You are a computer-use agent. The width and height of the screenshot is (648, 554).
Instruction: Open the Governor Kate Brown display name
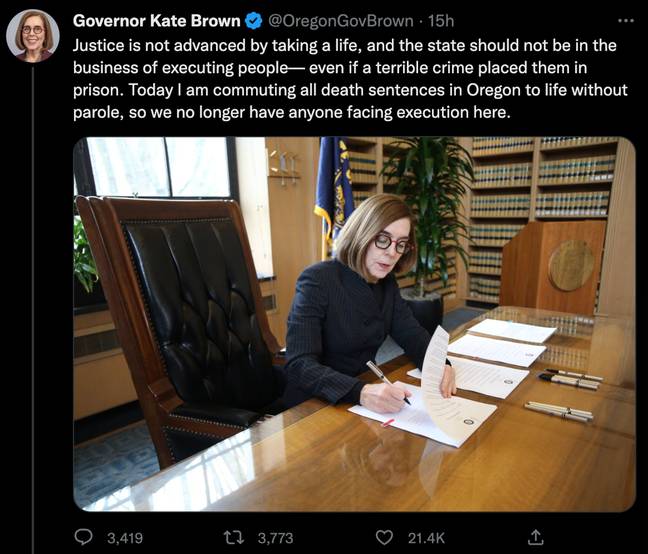tap(157, 21)
